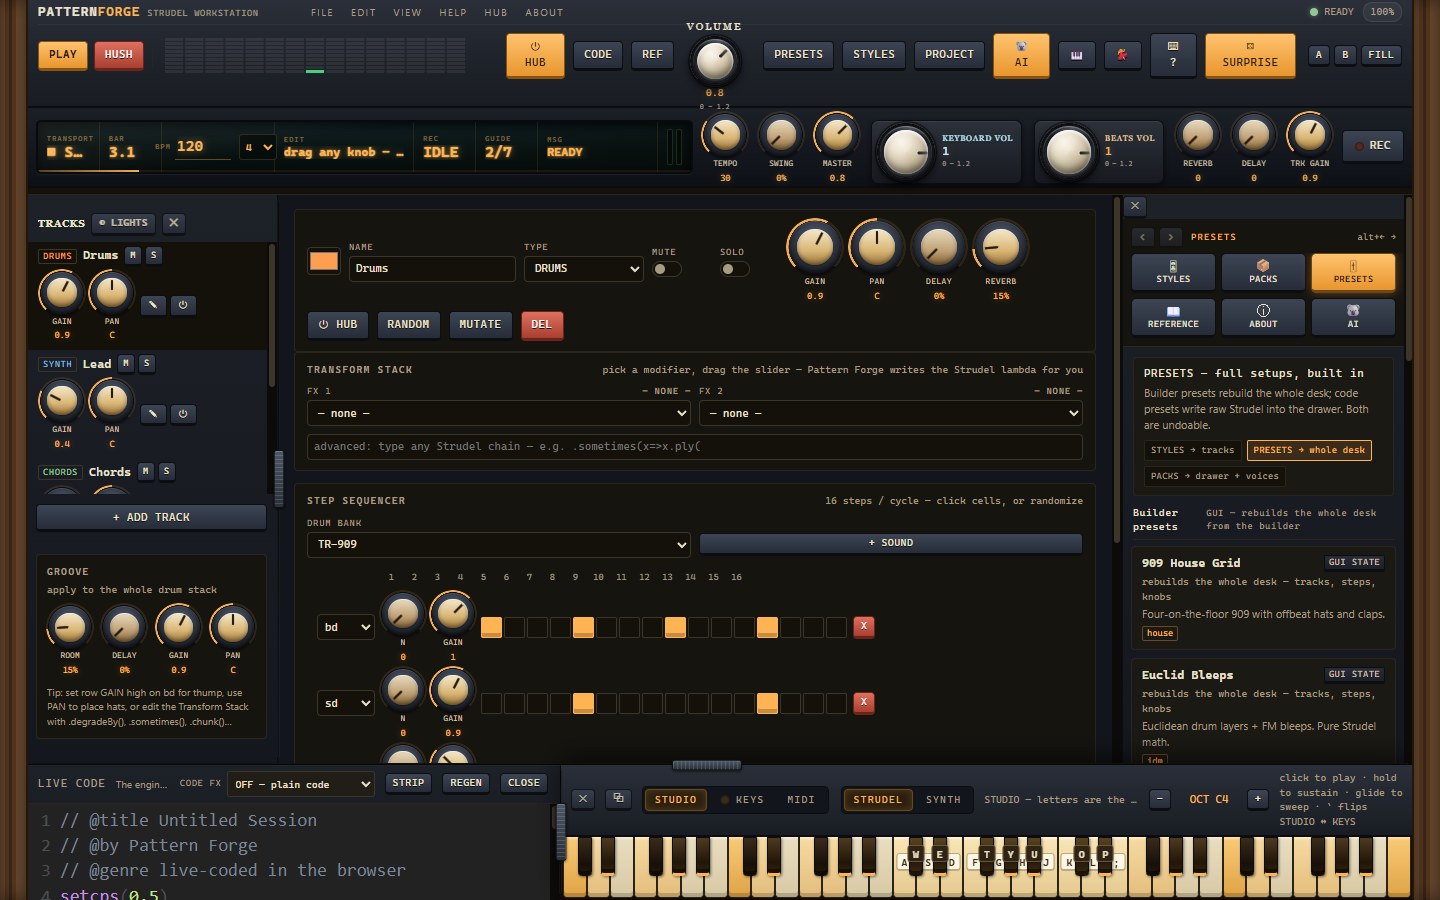Open the FX 1 modifier dropdown
The image size is (1440, 900).
point(498,413)
